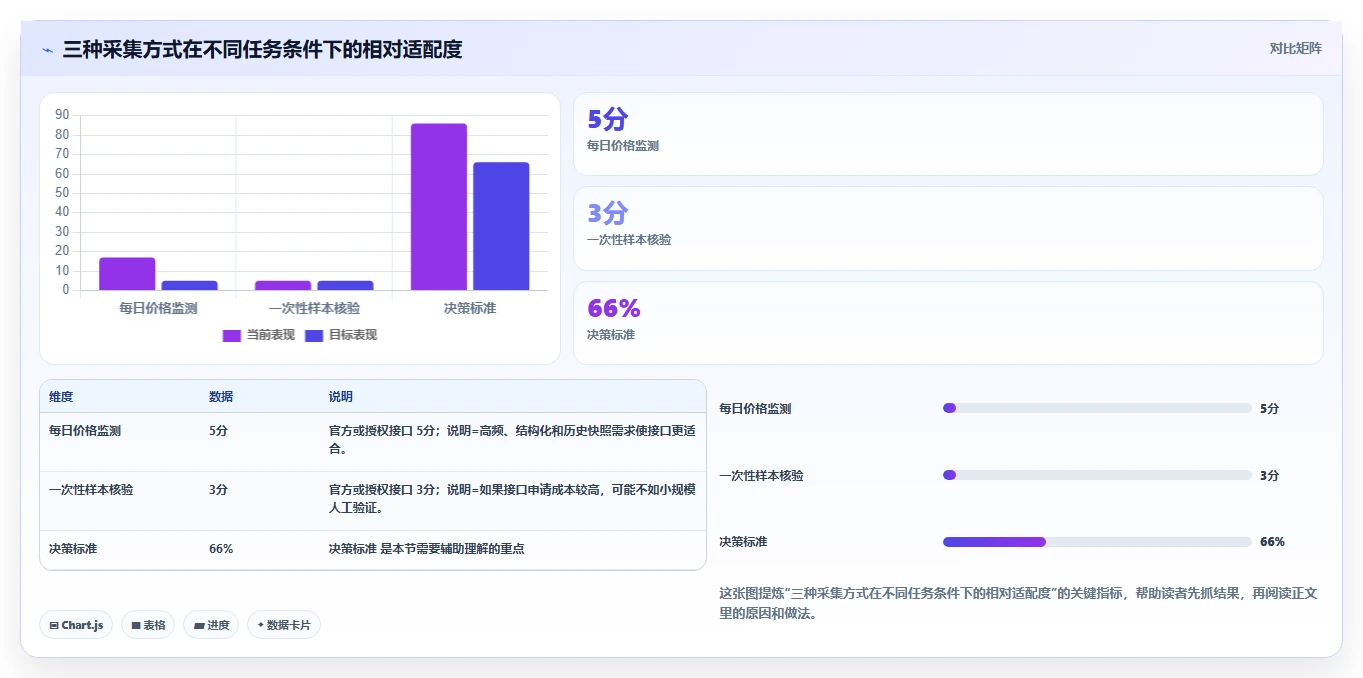The height and width of the screenshot is (678, 1363).
Task: Click the page title 三种采集方式 heading
Action: (262, 49)
